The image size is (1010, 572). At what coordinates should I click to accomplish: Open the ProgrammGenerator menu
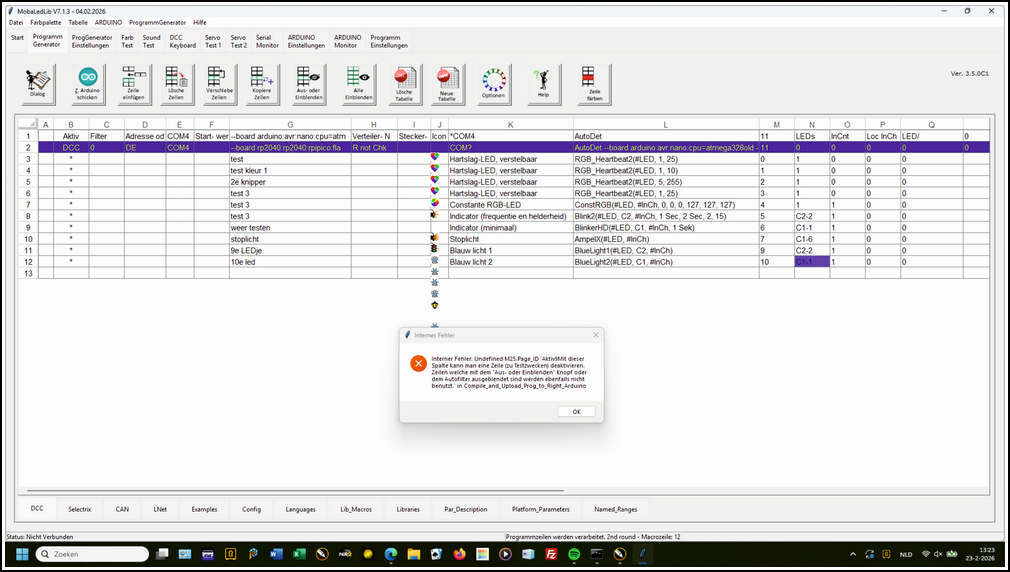(x=157, y=22)
